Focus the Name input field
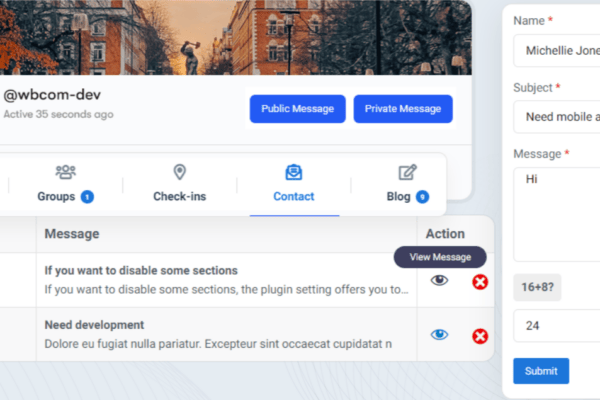 point(557,51)
